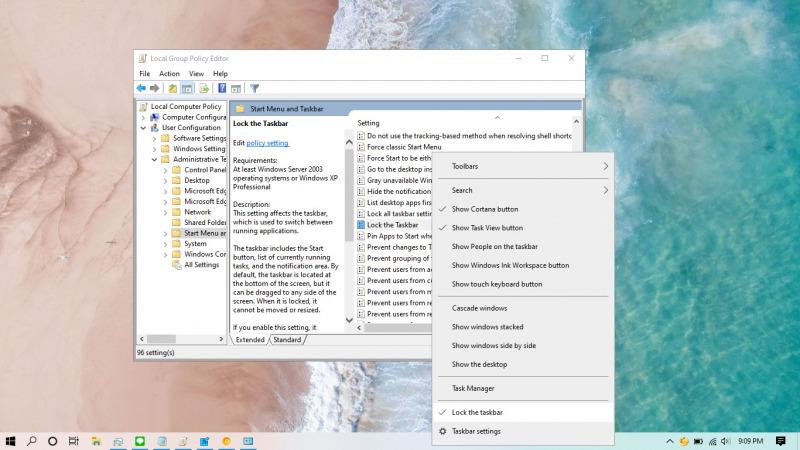Switch to the Standard tab
This screenshot has height=450, width=800.
(x=287, y=340)
